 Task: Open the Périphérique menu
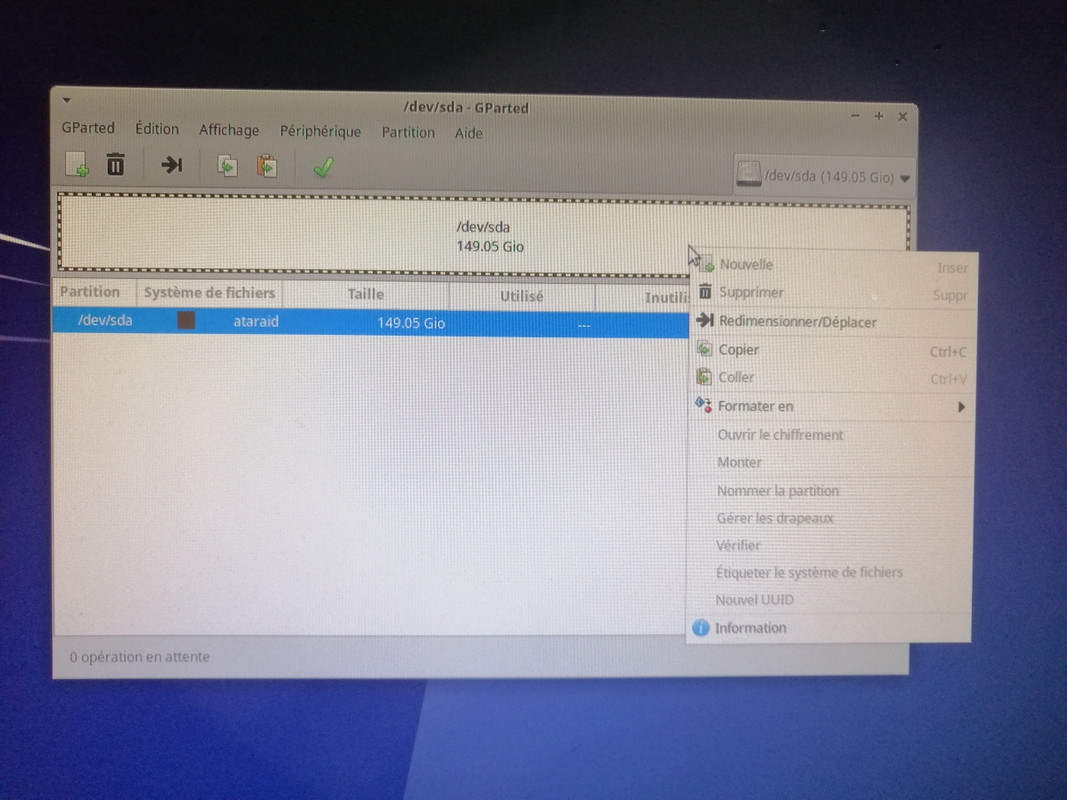(x=320, y=131)
